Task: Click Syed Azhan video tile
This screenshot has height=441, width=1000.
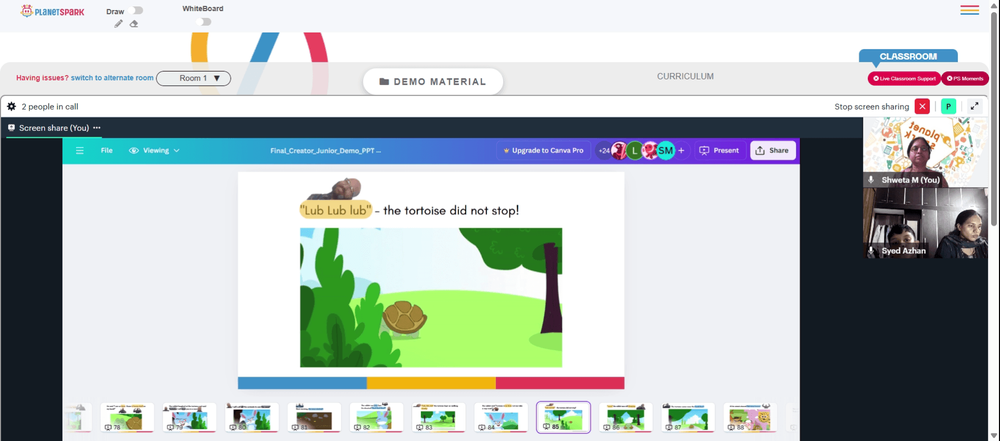Action: (924, 223)
